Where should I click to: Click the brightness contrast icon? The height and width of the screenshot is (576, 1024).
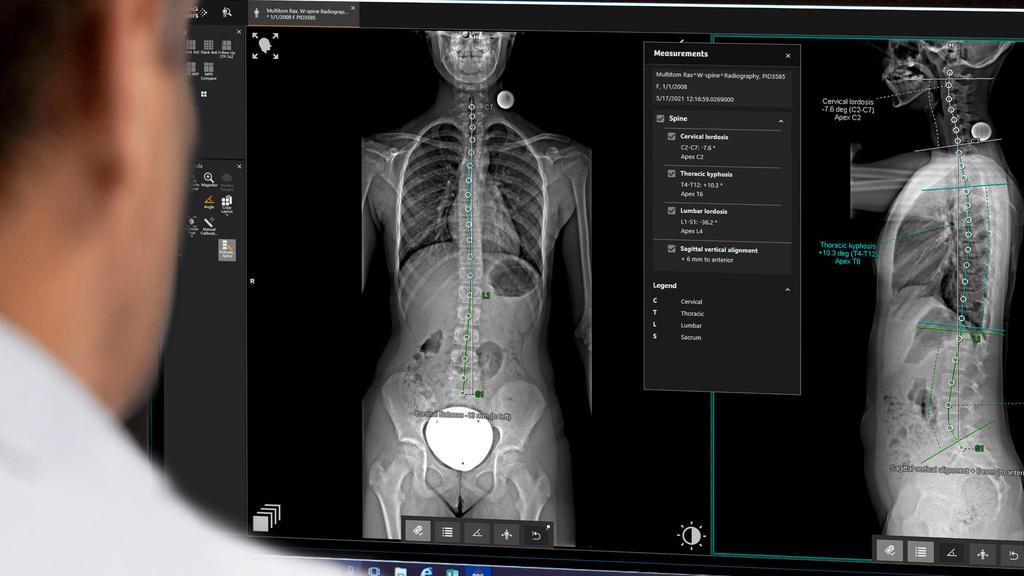[x=691, y=536]
